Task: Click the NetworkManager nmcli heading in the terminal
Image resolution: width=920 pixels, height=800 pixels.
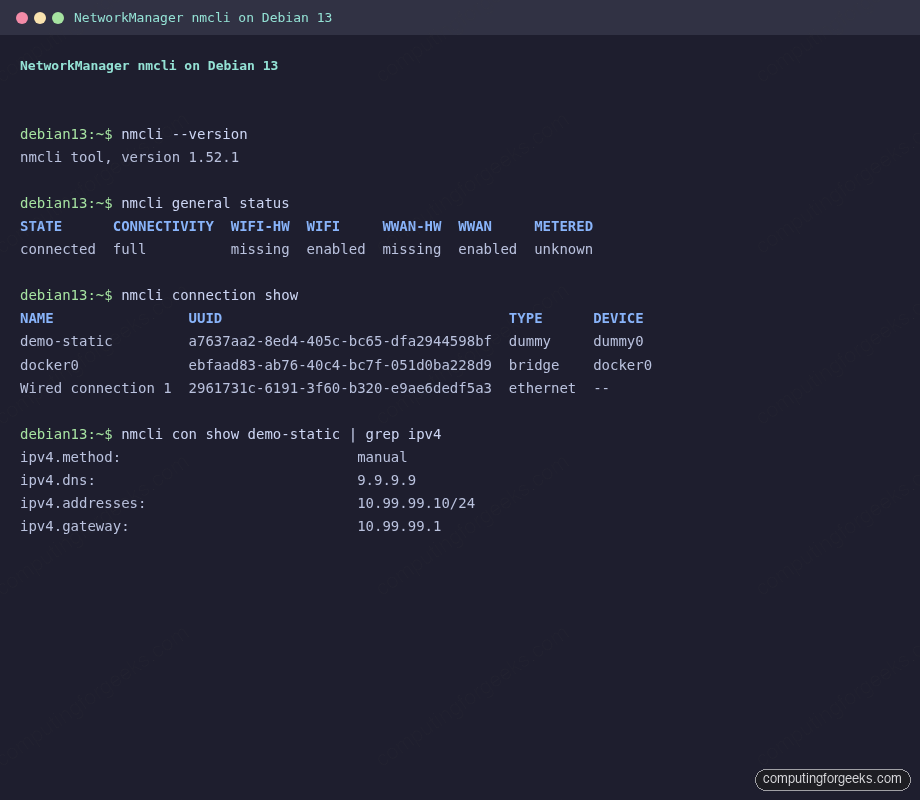Action: click(x=148, y=65)
